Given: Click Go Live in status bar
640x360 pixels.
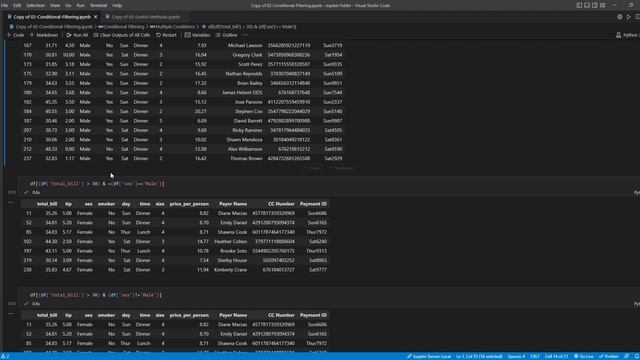Looking at the screenshot, I should click(584, 356).
